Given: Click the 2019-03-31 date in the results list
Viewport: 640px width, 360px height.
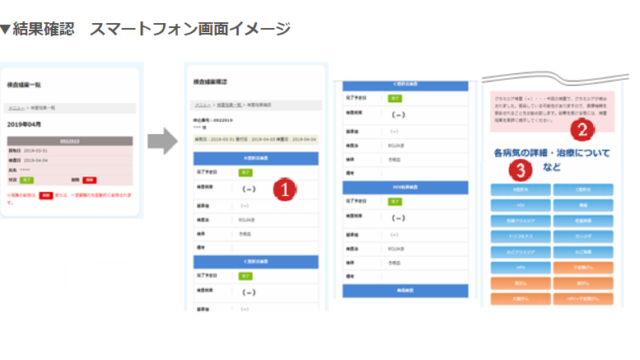Looking at the screenshot, I should 36,151.
